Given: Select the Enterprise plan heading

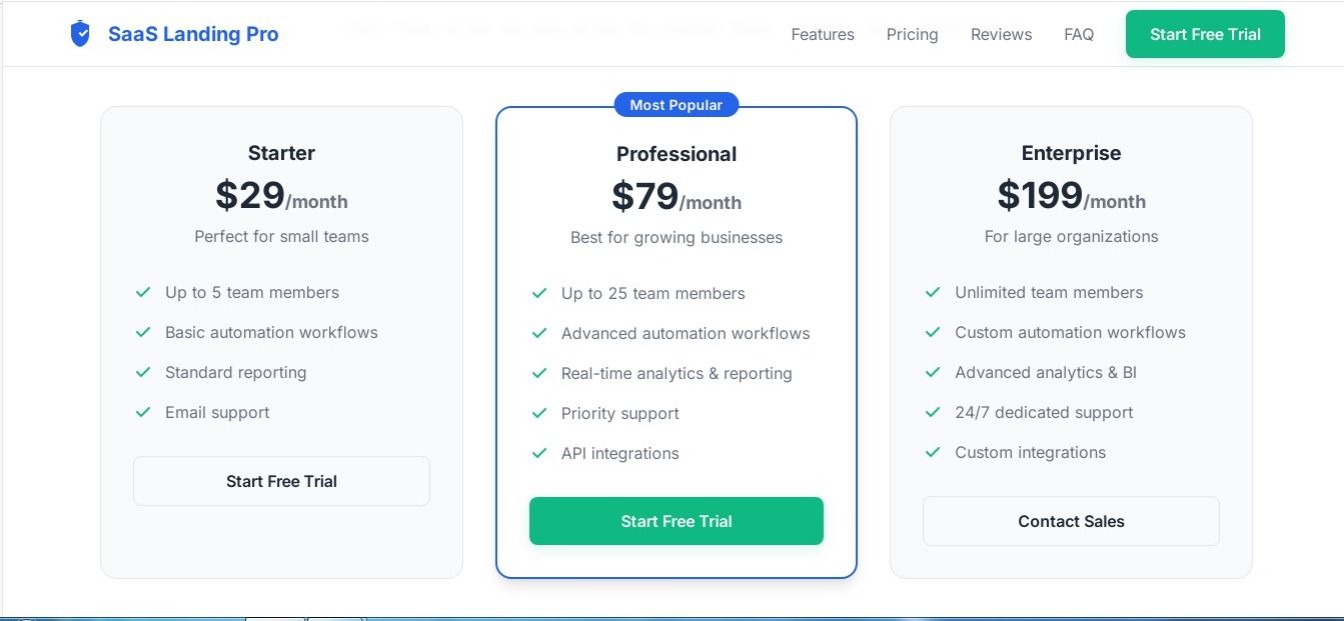Looking at the screenshot, I should point(1071,153).
